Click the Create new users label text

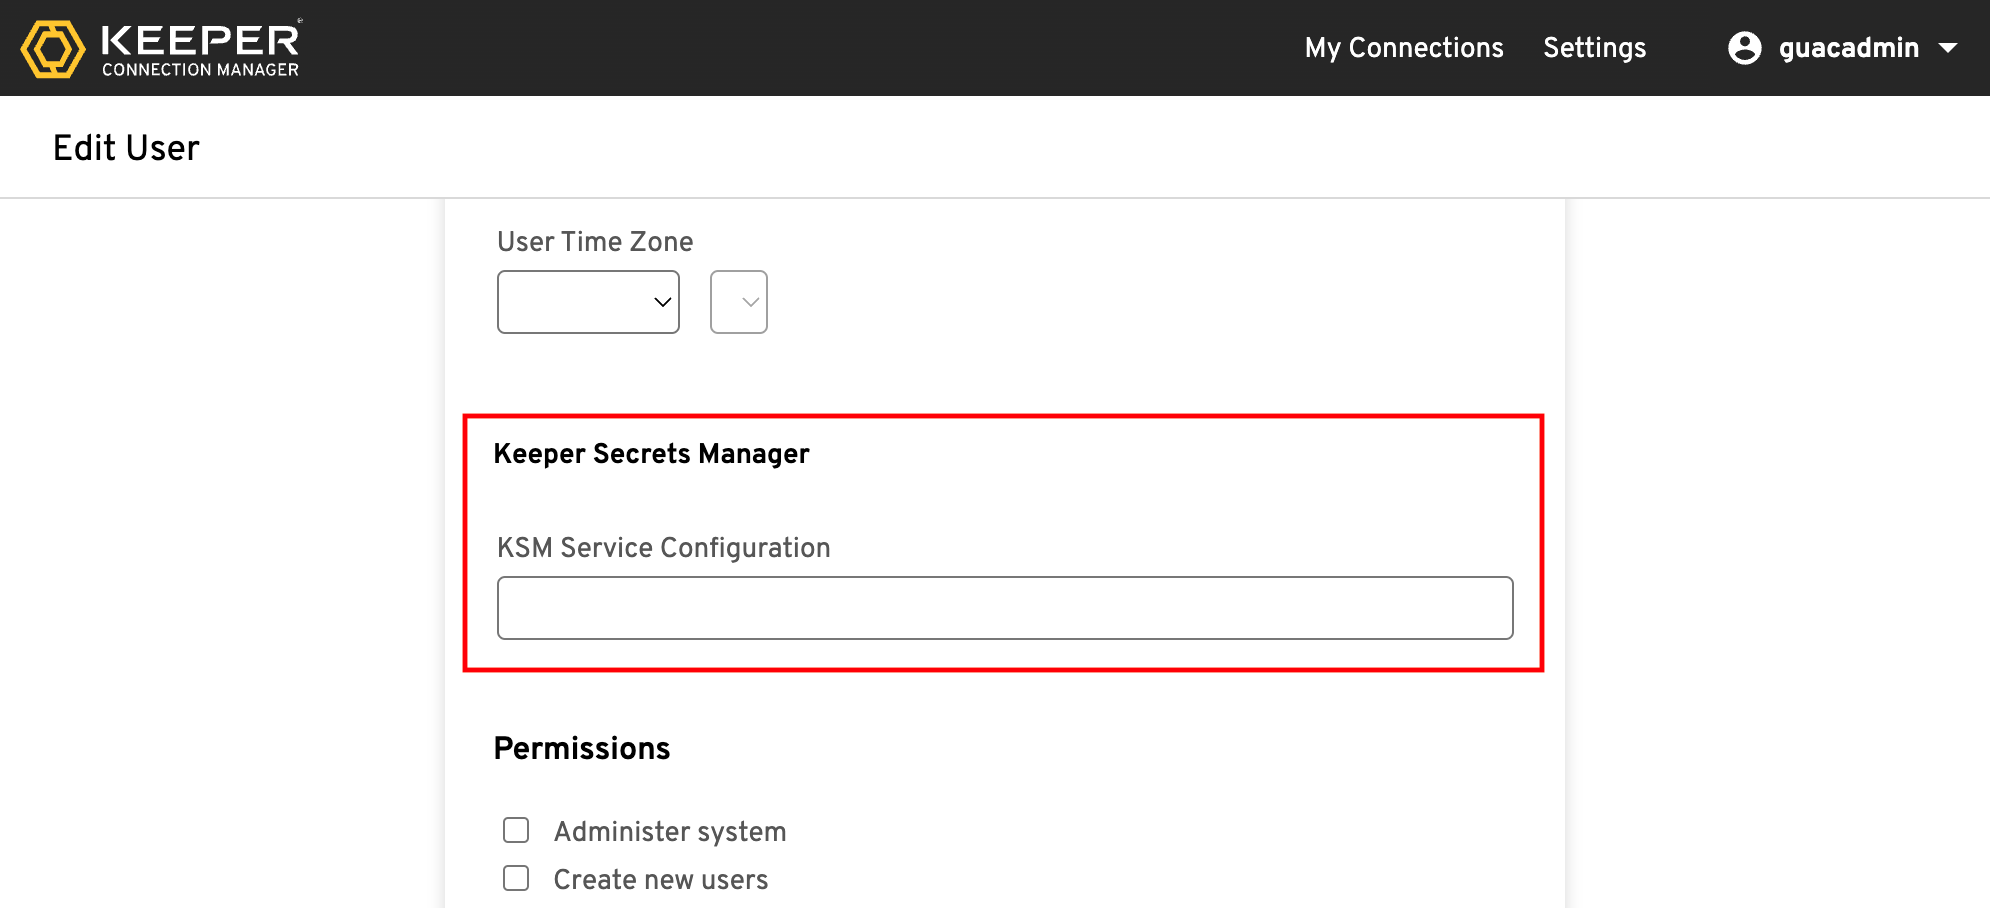click(x=661, y=880)
